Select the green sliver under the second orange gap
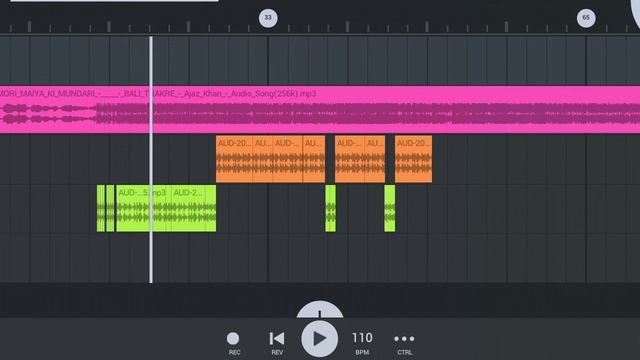 (389, 209)
